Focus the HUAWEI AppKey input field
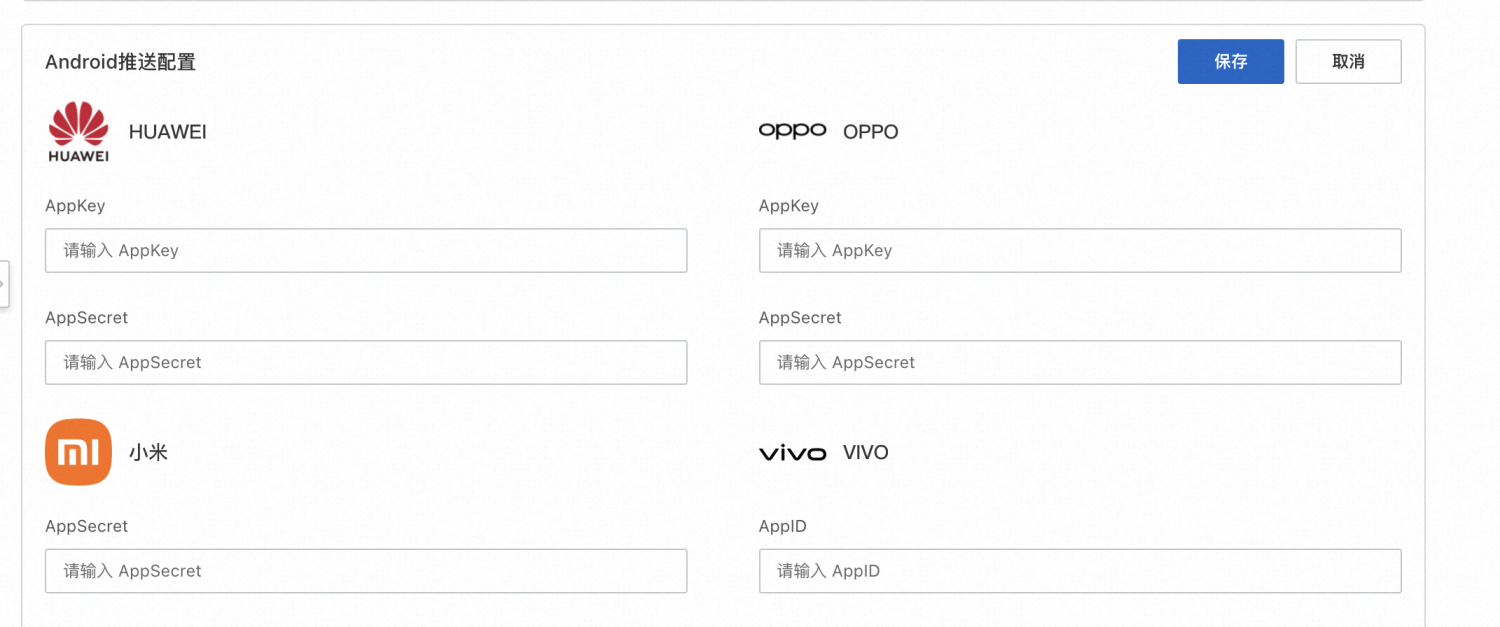The image size is (1500, 627). (x=366, y=250)
